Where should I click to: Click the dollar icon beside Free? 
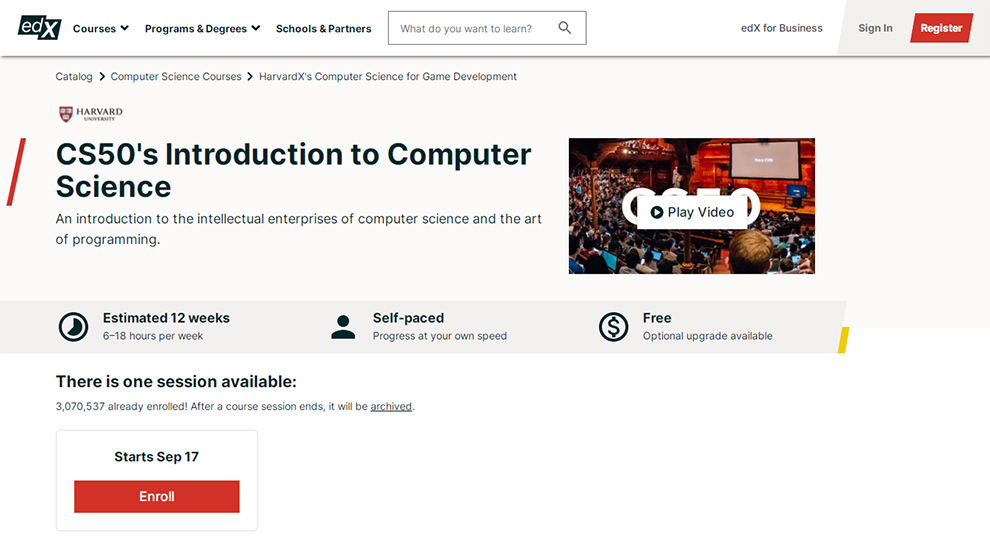coord(613,327)
